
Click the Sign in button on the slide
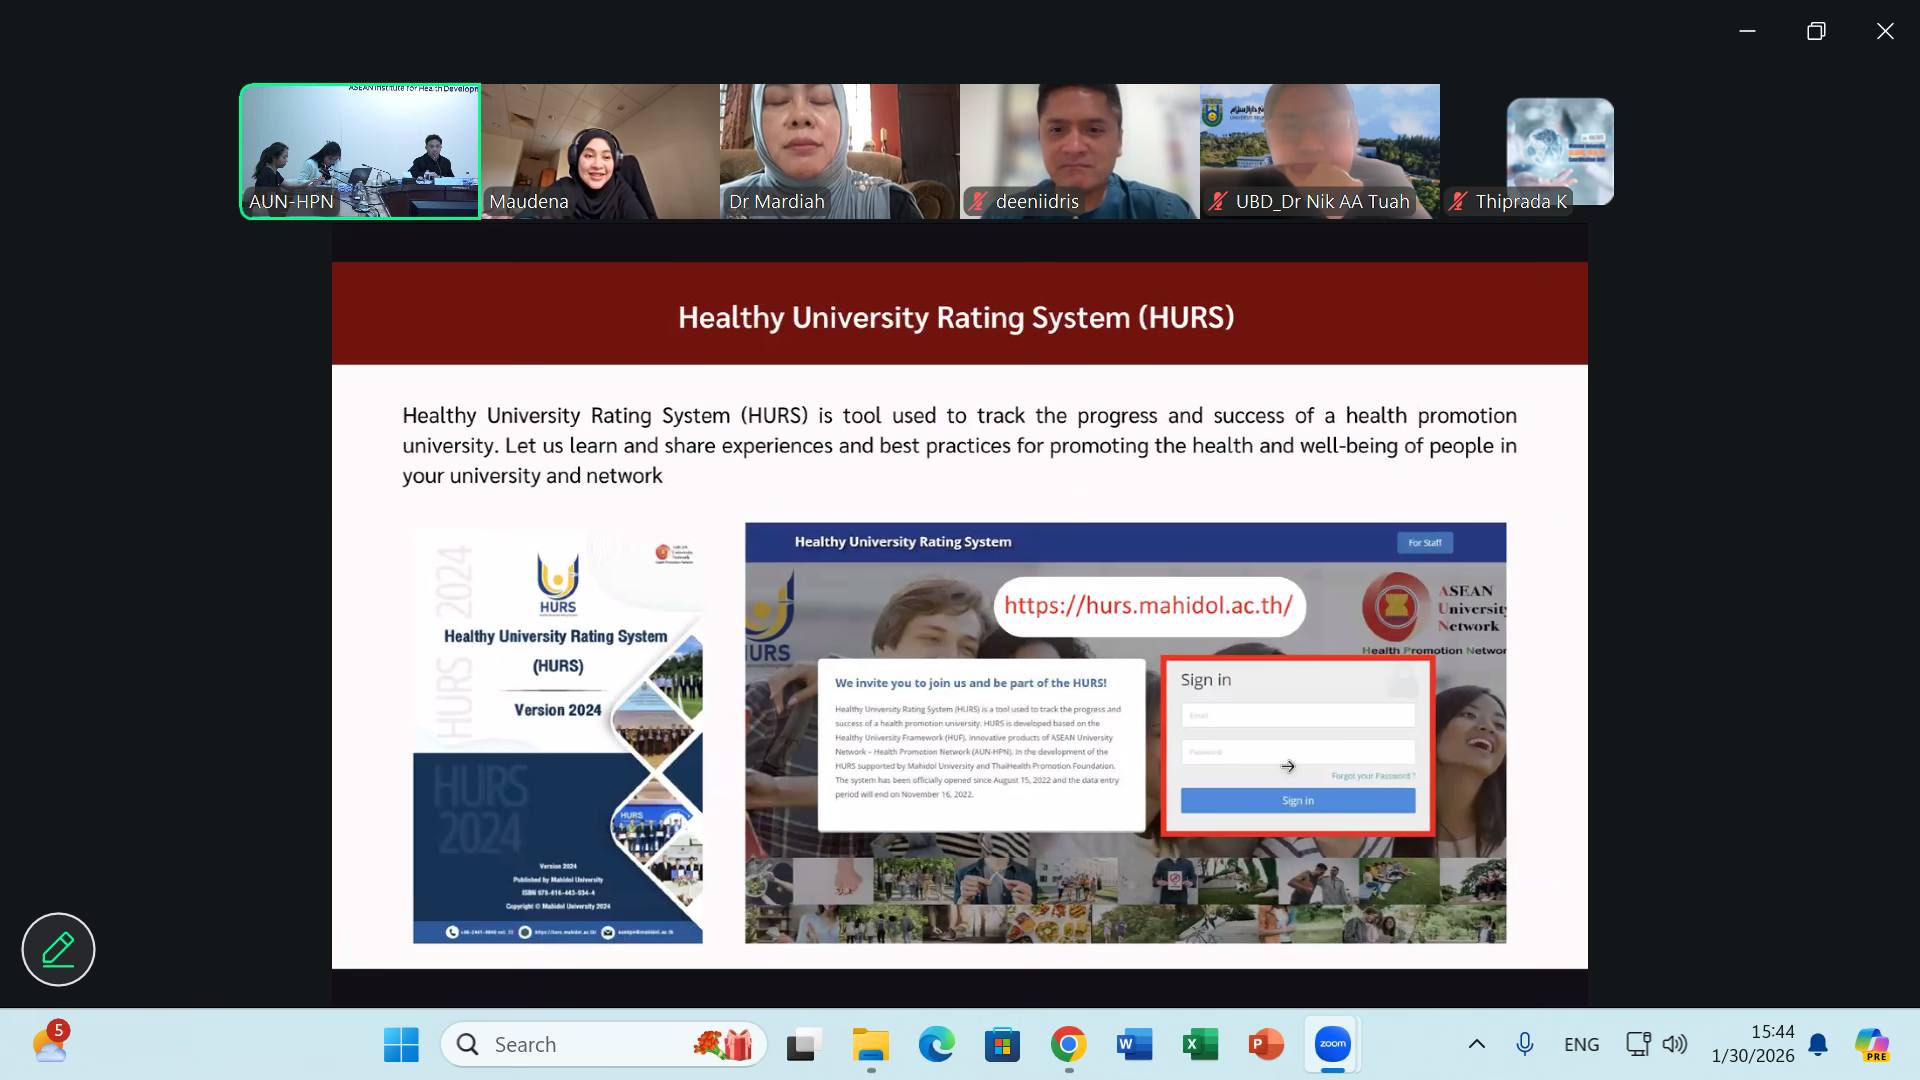1297,800
